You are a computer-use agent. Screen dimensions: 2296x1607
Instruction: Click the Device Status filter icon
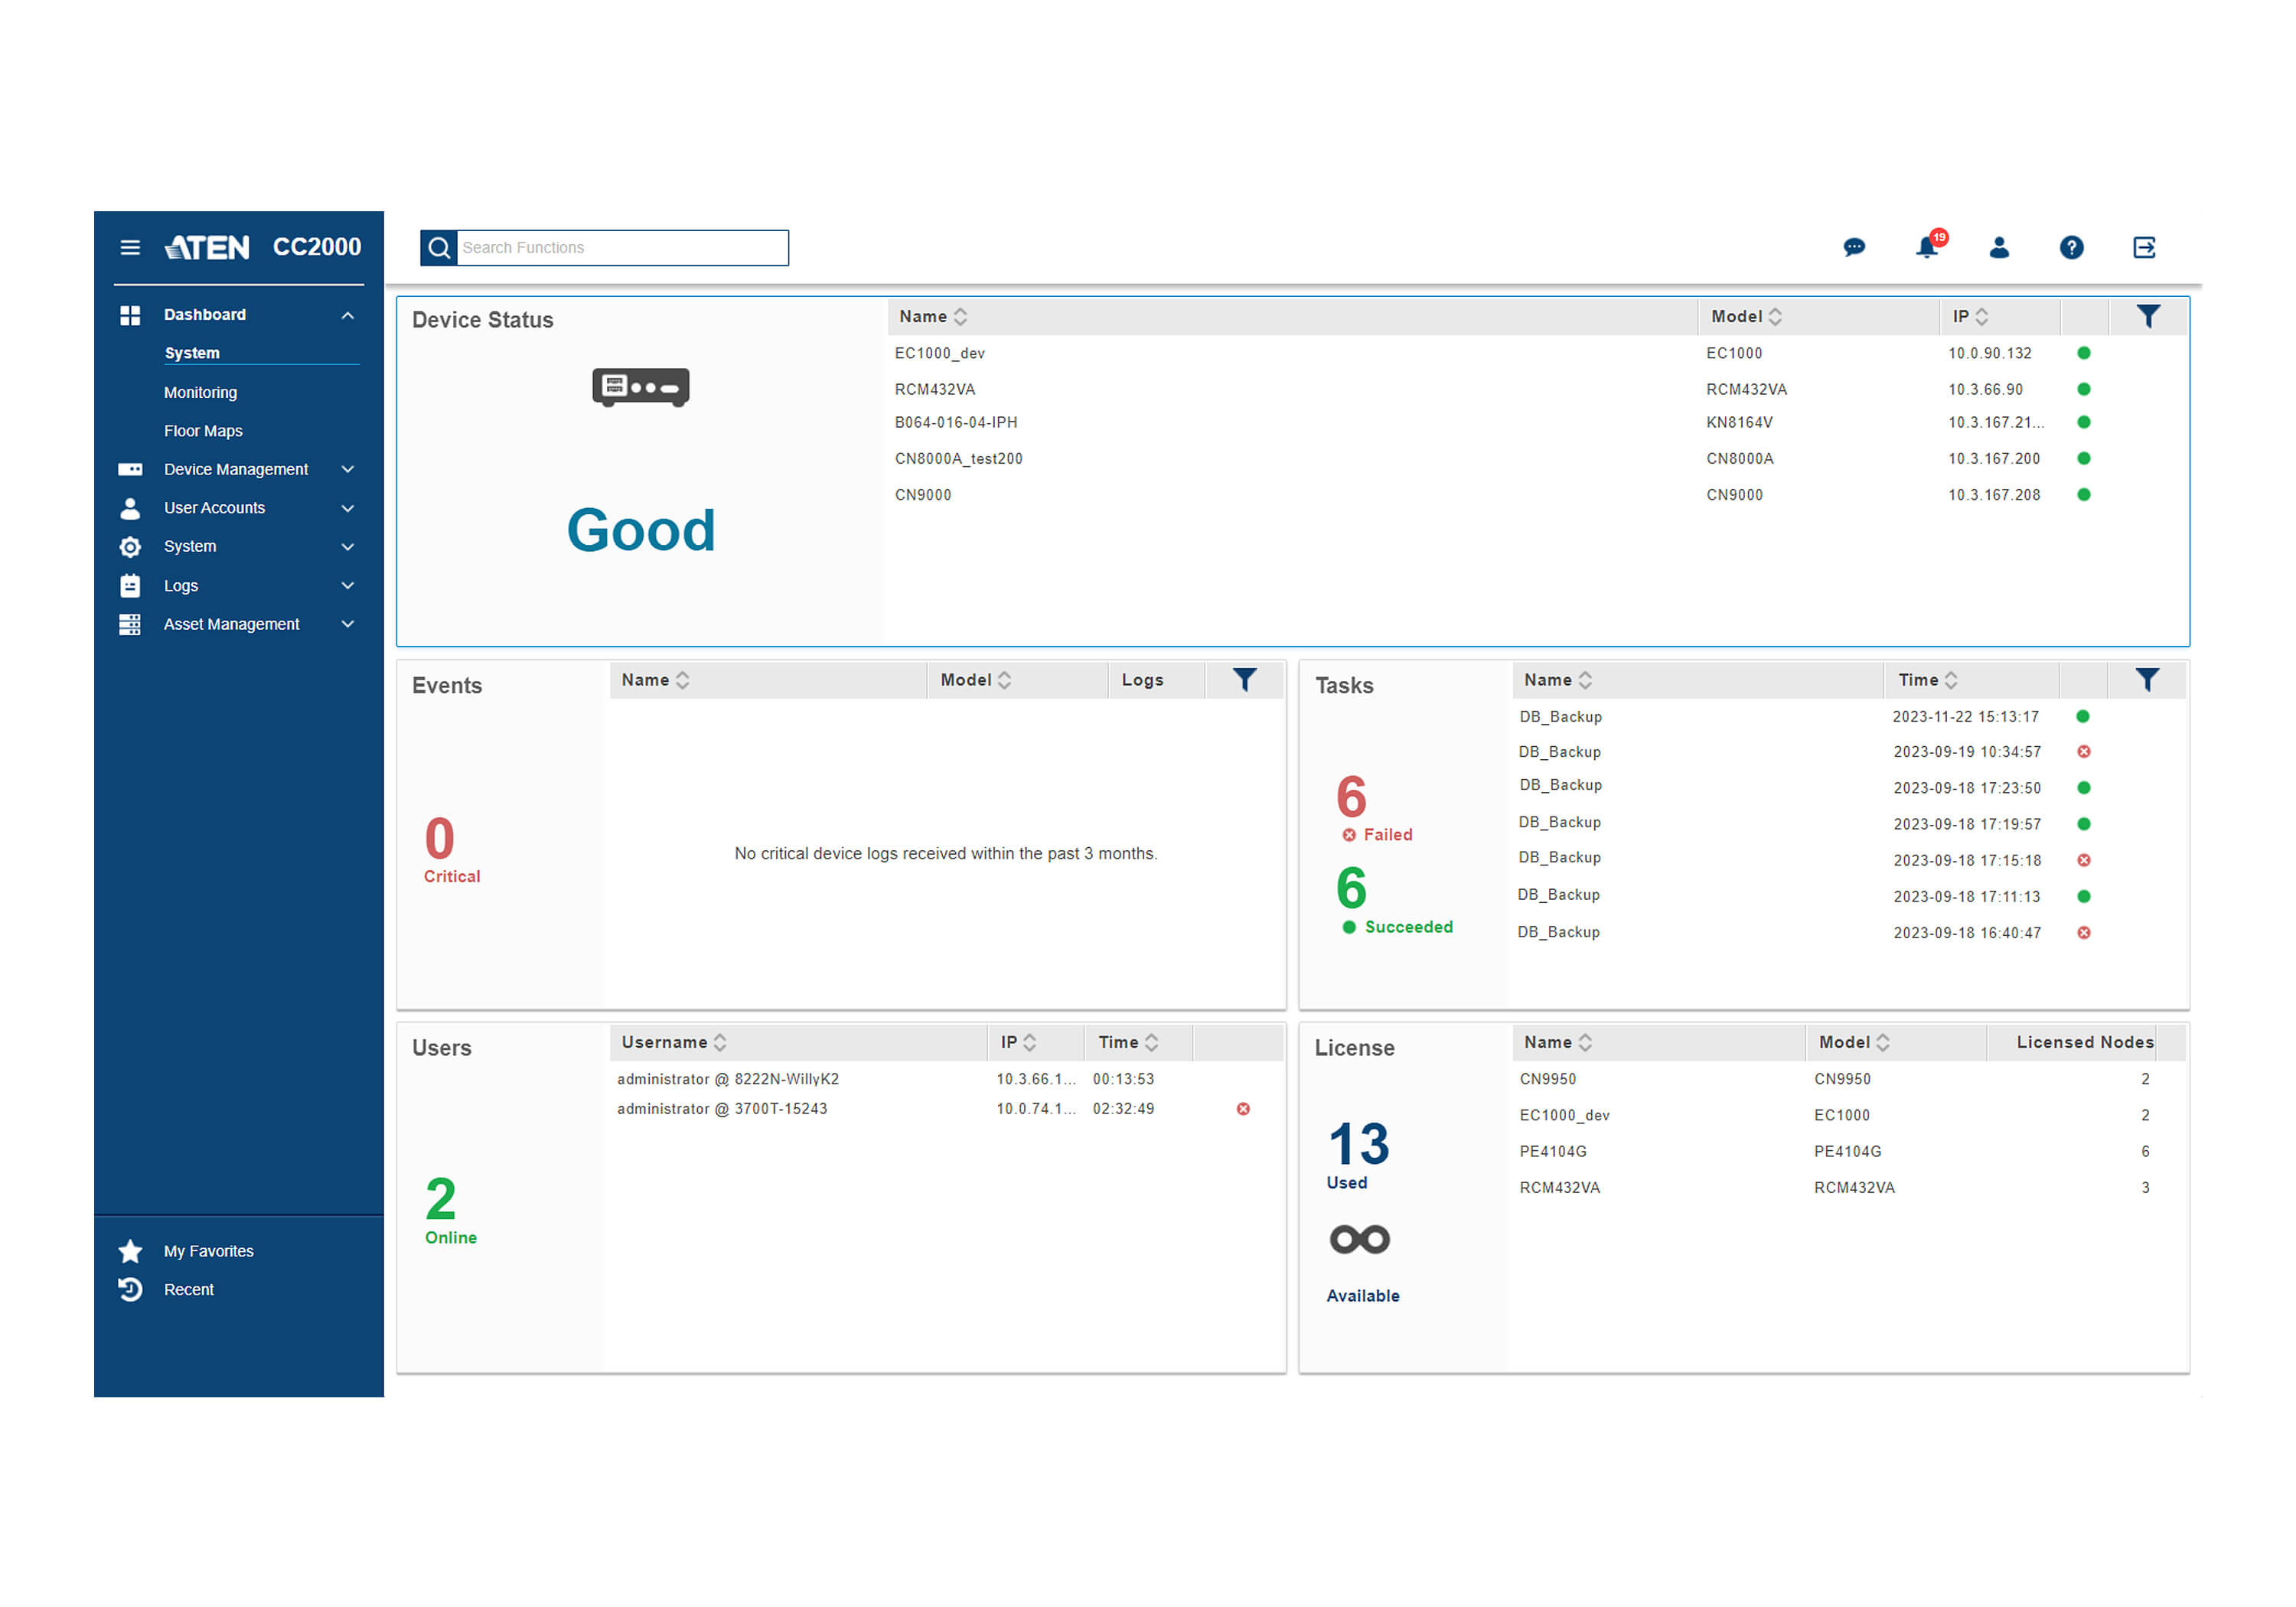point(2148,317)
